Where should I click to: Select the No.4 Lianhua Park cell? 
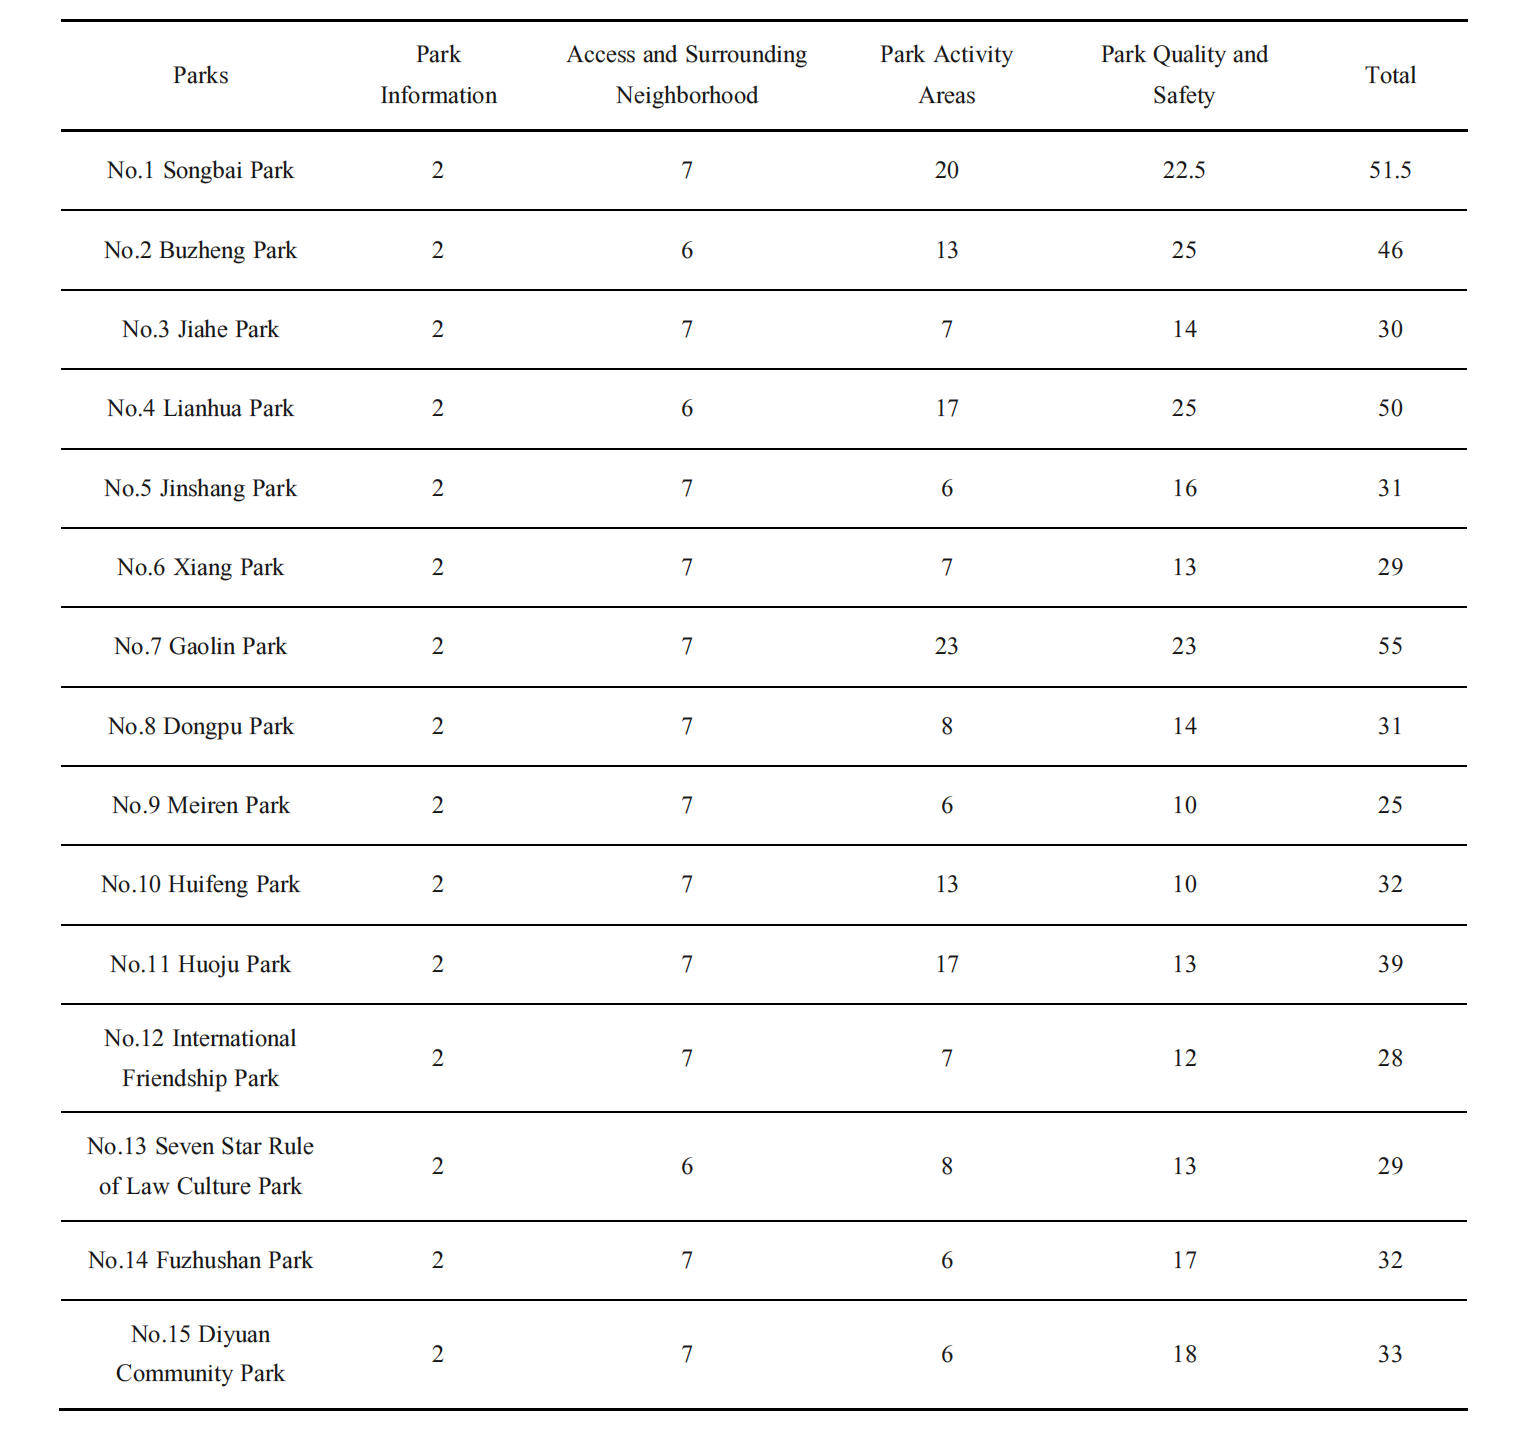[x=200, y=408]
